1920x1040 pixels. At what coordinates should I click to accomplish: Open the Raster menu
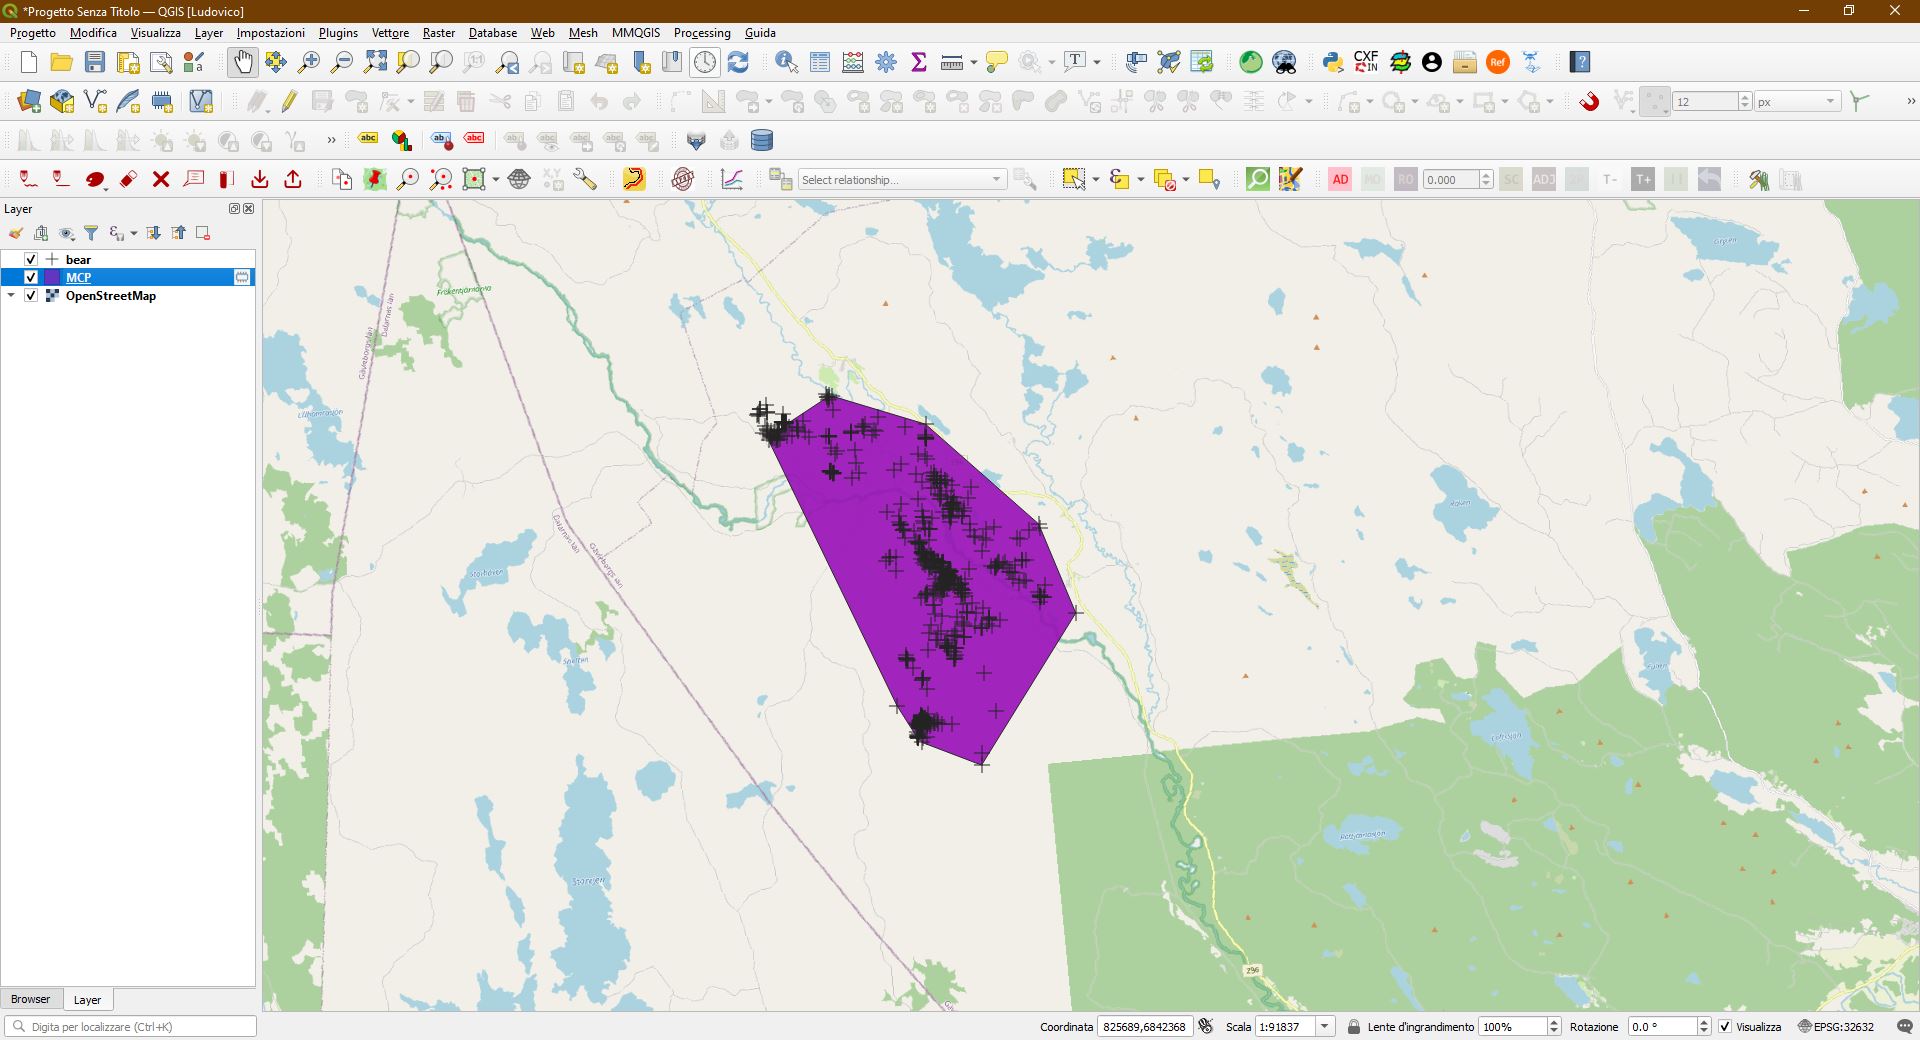pyautogui.click(x=438, y=32)
